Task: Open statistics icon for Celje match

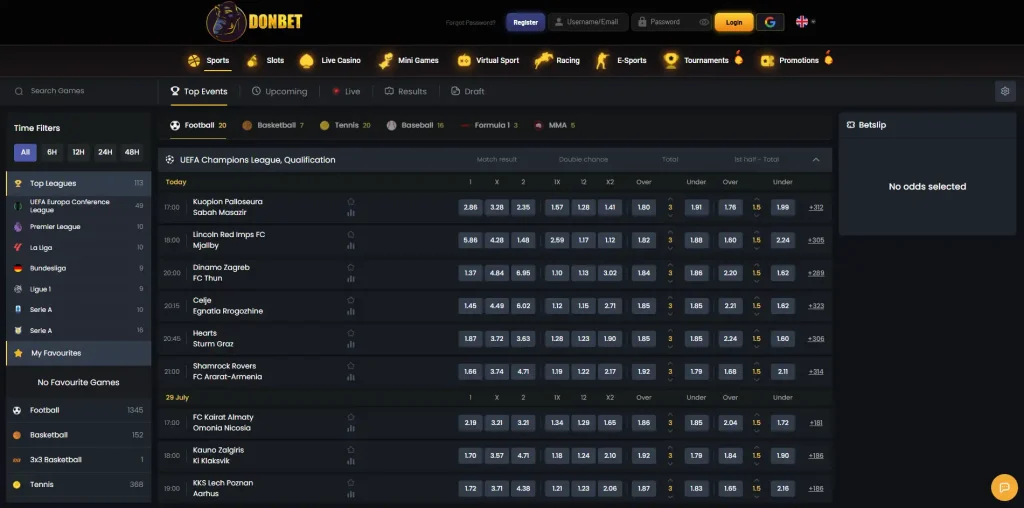Action: [x=351, y=311]
